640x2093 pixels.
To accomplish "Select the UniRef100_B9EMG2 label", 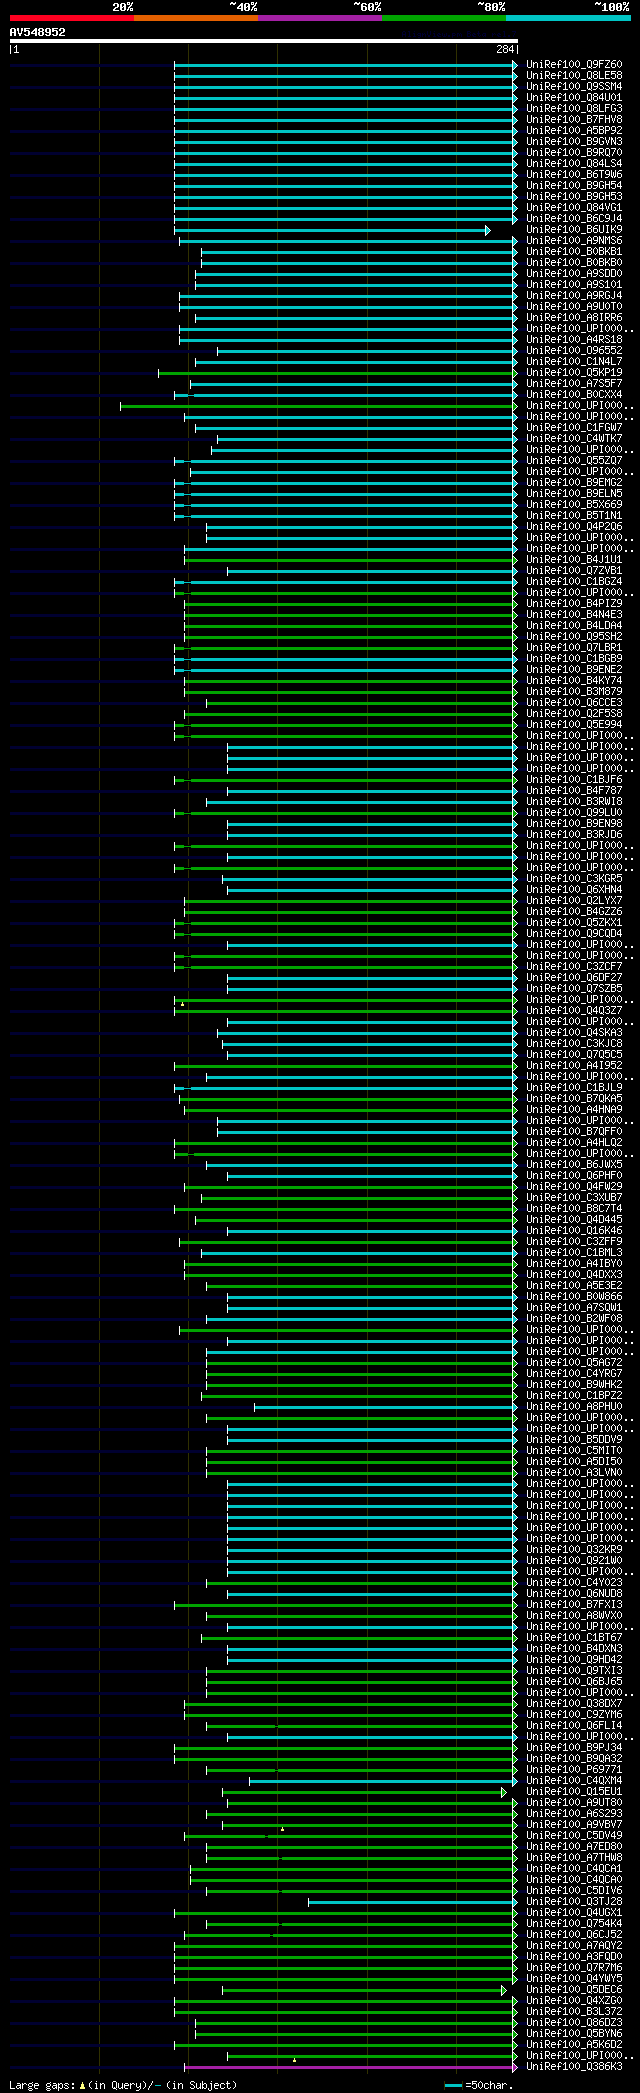I will [574, 483].
